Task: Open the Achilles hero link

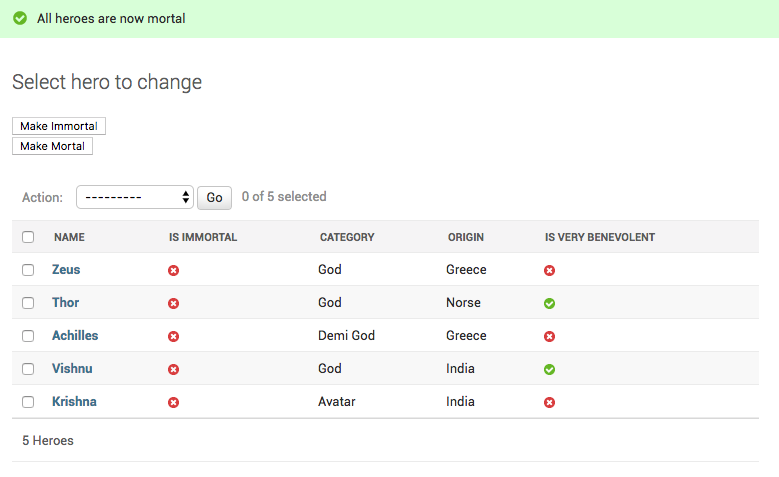Action: [75, 336]
